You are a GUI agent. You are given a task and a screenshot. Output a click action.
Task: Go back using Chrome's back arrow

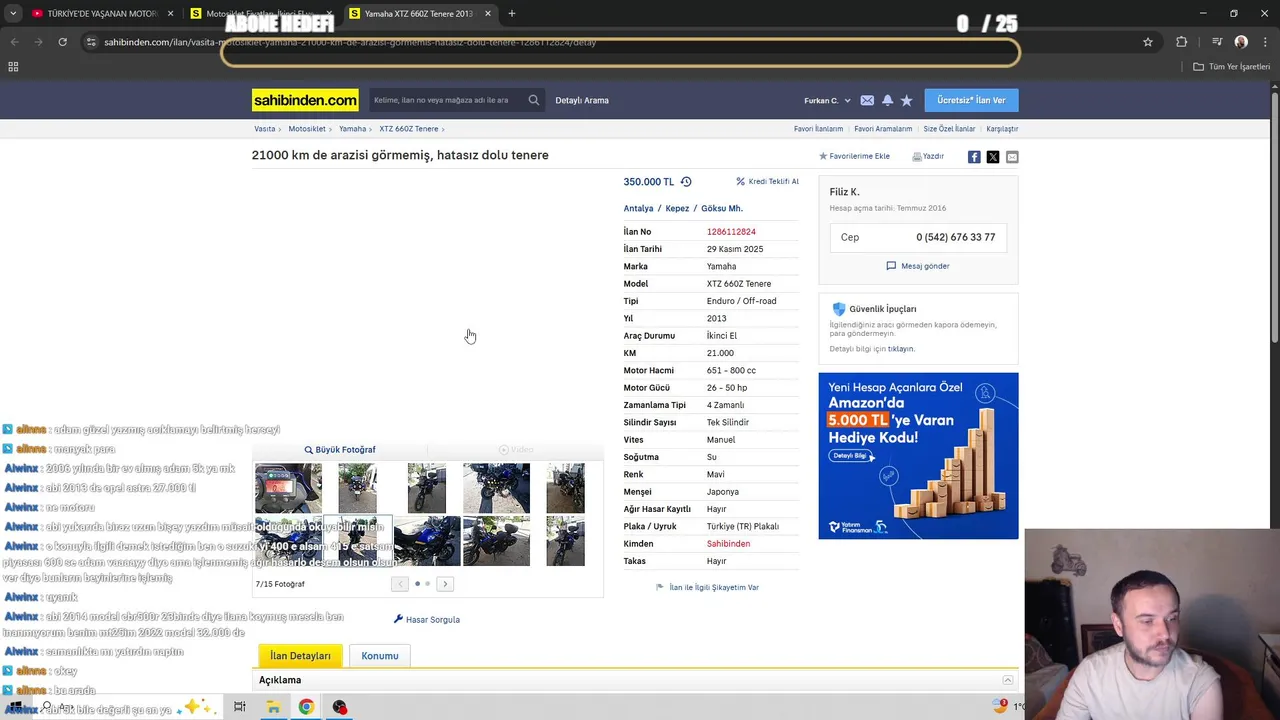[x=14, y=42]
